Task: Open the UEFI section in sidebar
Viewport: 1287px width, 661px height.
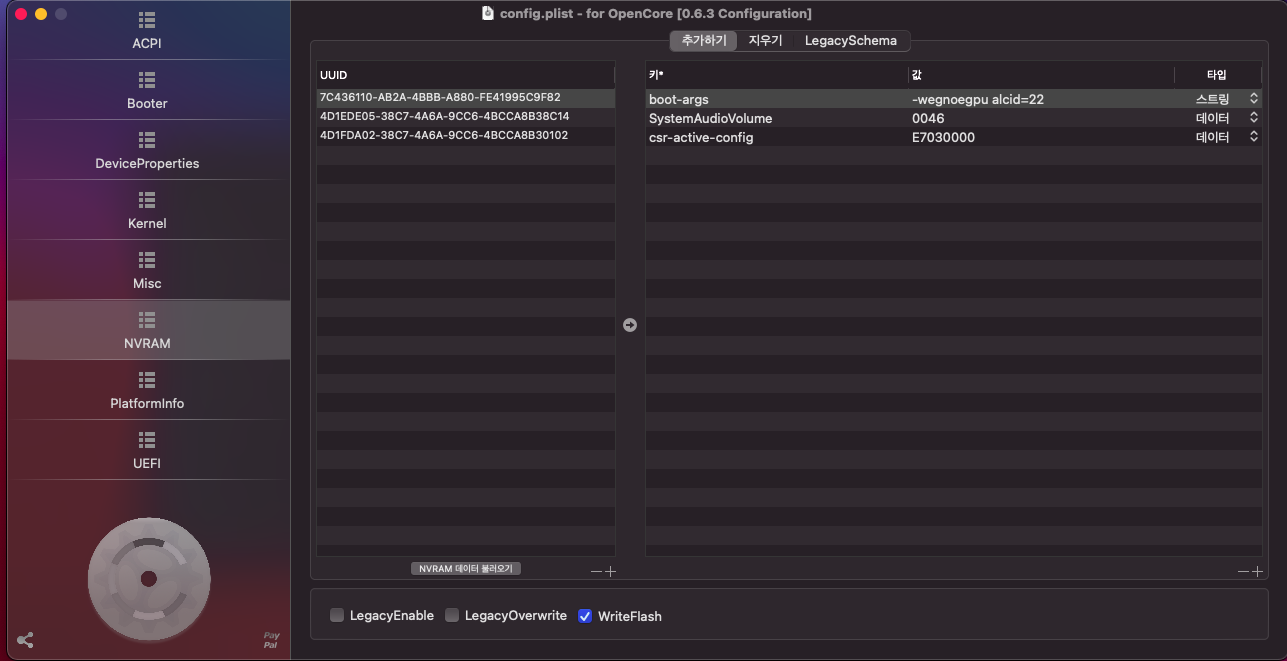Action: (147, 450)
